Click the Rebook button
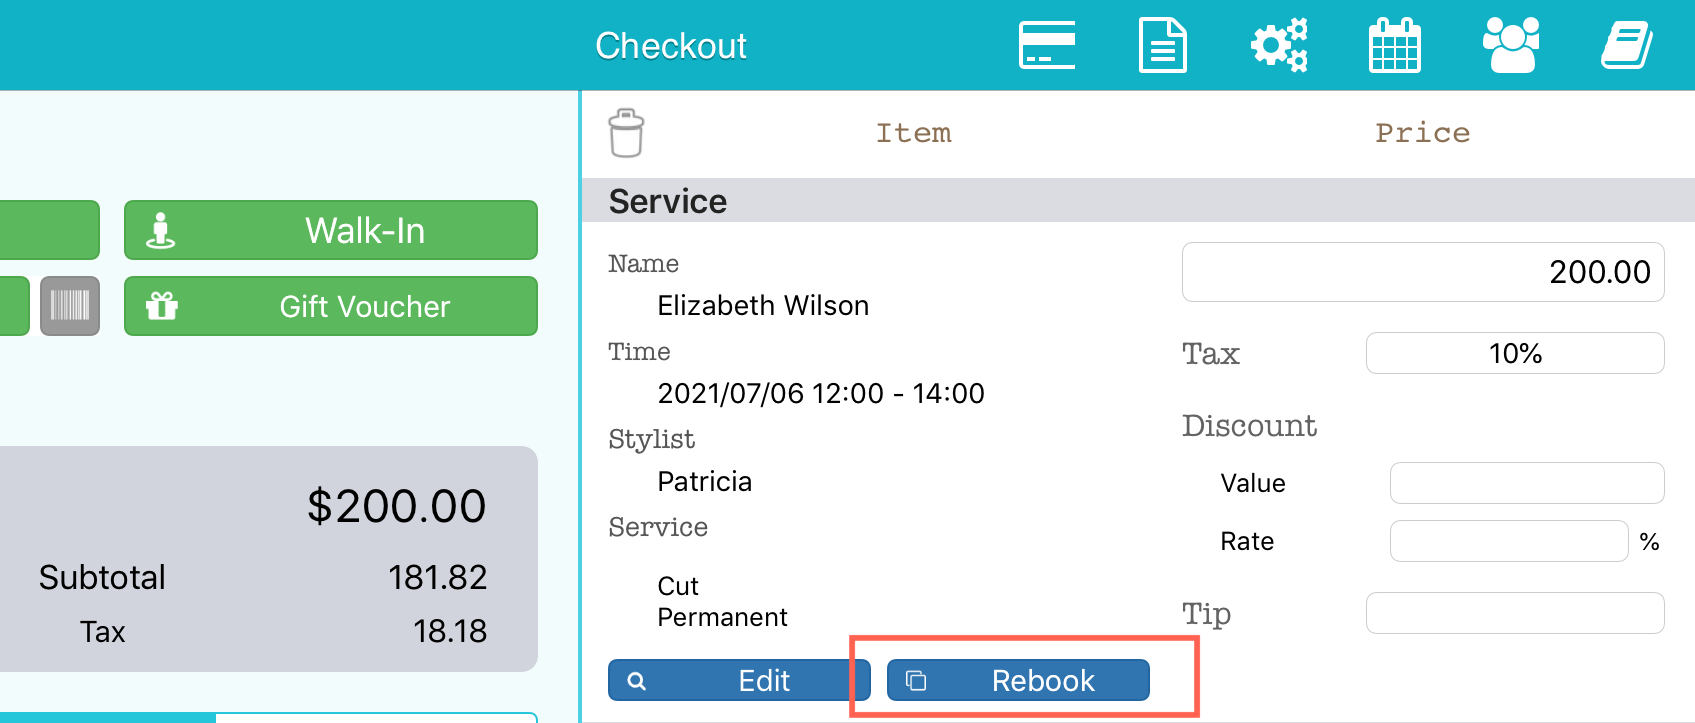The image size is (1695, 723). tap(1018, 680)
